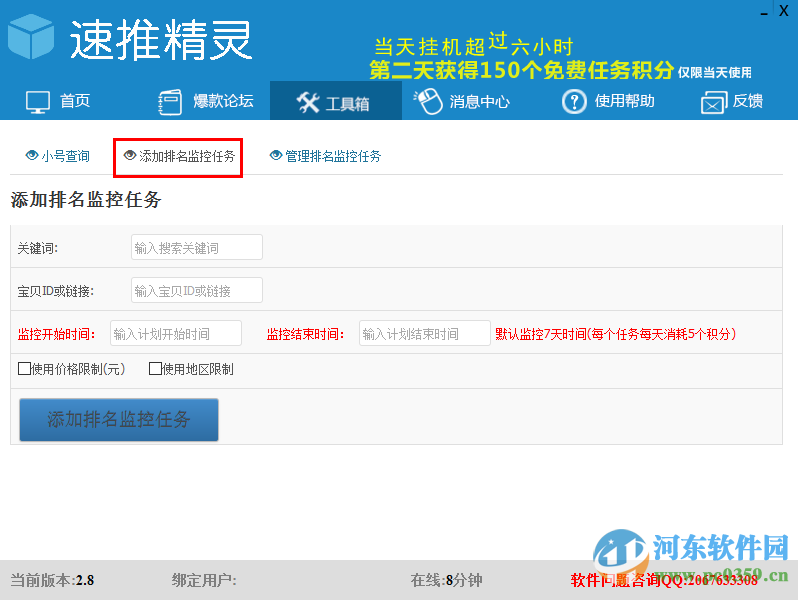Enable the 使用地区限制 checkbox
This screenshot has width=798, height=600.
point(155,368)
